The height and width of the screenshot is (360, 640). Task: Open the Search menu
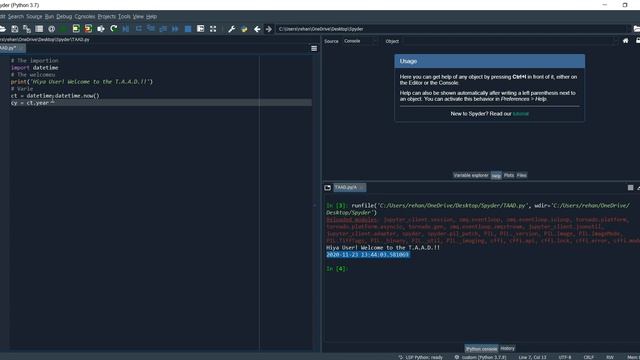[16, 17]
